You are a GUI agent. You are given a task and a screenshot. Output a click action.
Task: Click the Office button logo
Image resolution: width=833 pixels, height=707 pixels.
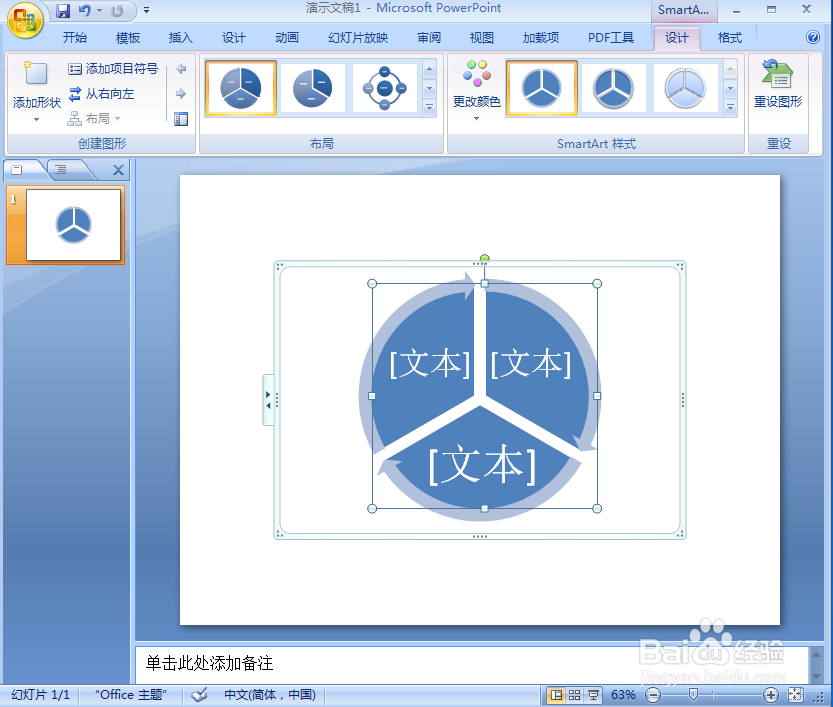(x=25, y=20)
